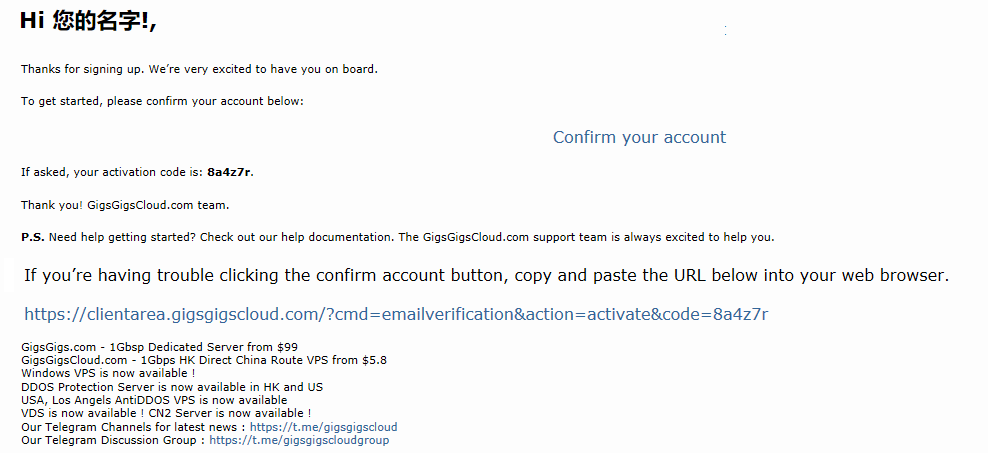Click the 'Thanks for signing up' sentence
This screenshot has width=988, height=453.
(199, 69)
